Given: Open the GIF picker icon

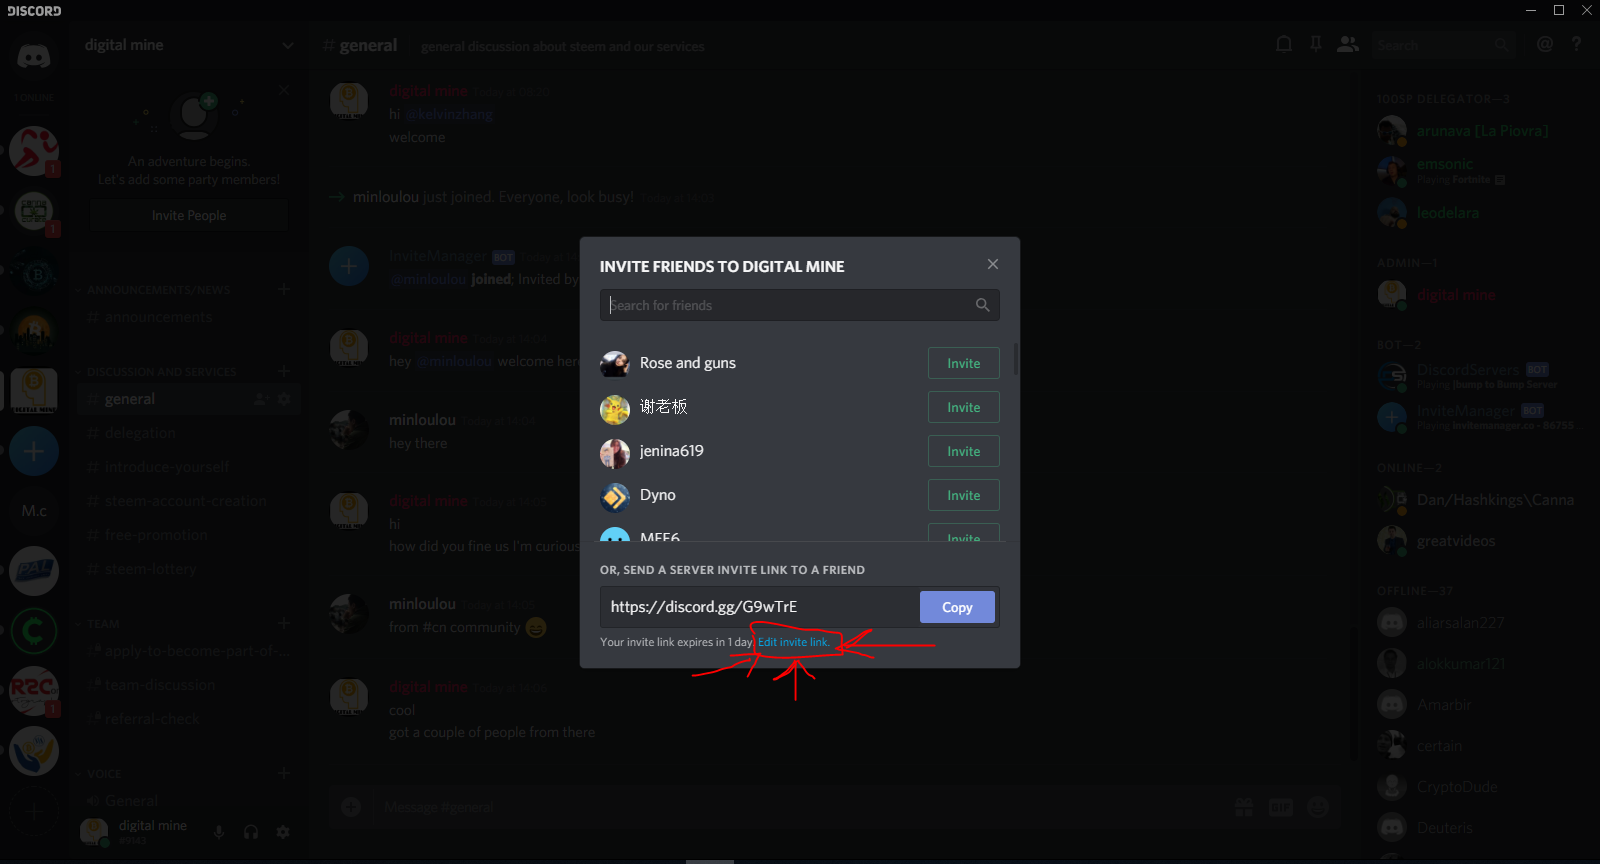Looking at the screenshot, I should pyautogui.click(x=1281, y=807).
